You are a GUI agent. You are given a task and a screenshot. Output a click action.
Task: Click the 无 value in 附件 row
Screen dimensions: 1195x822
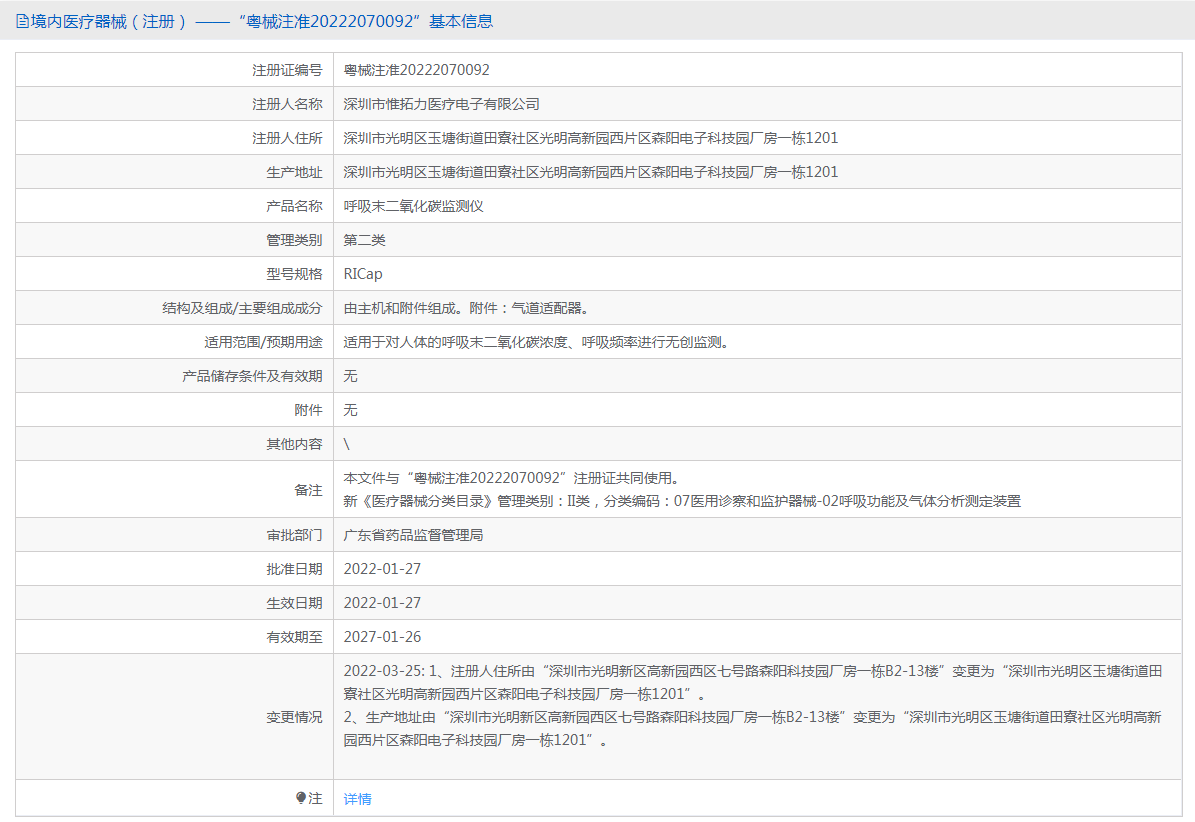click(x=351, y=410)
